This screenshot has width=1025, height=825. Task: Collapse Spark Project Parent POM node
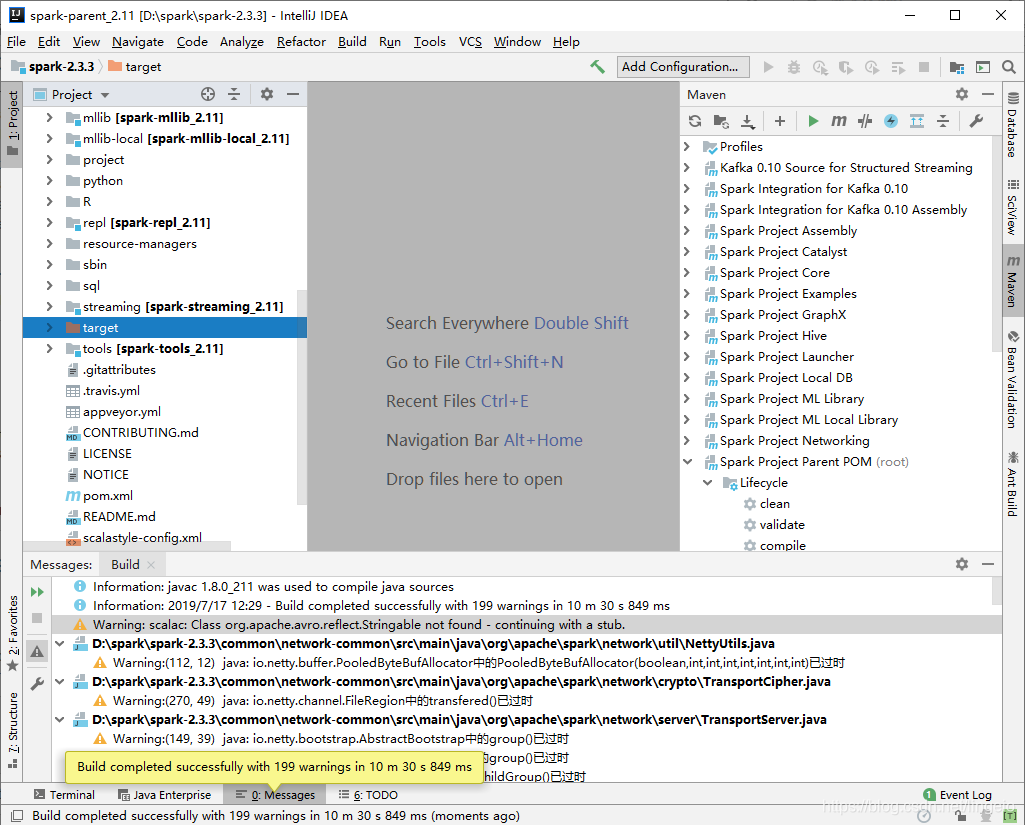(x=687, y=462)
